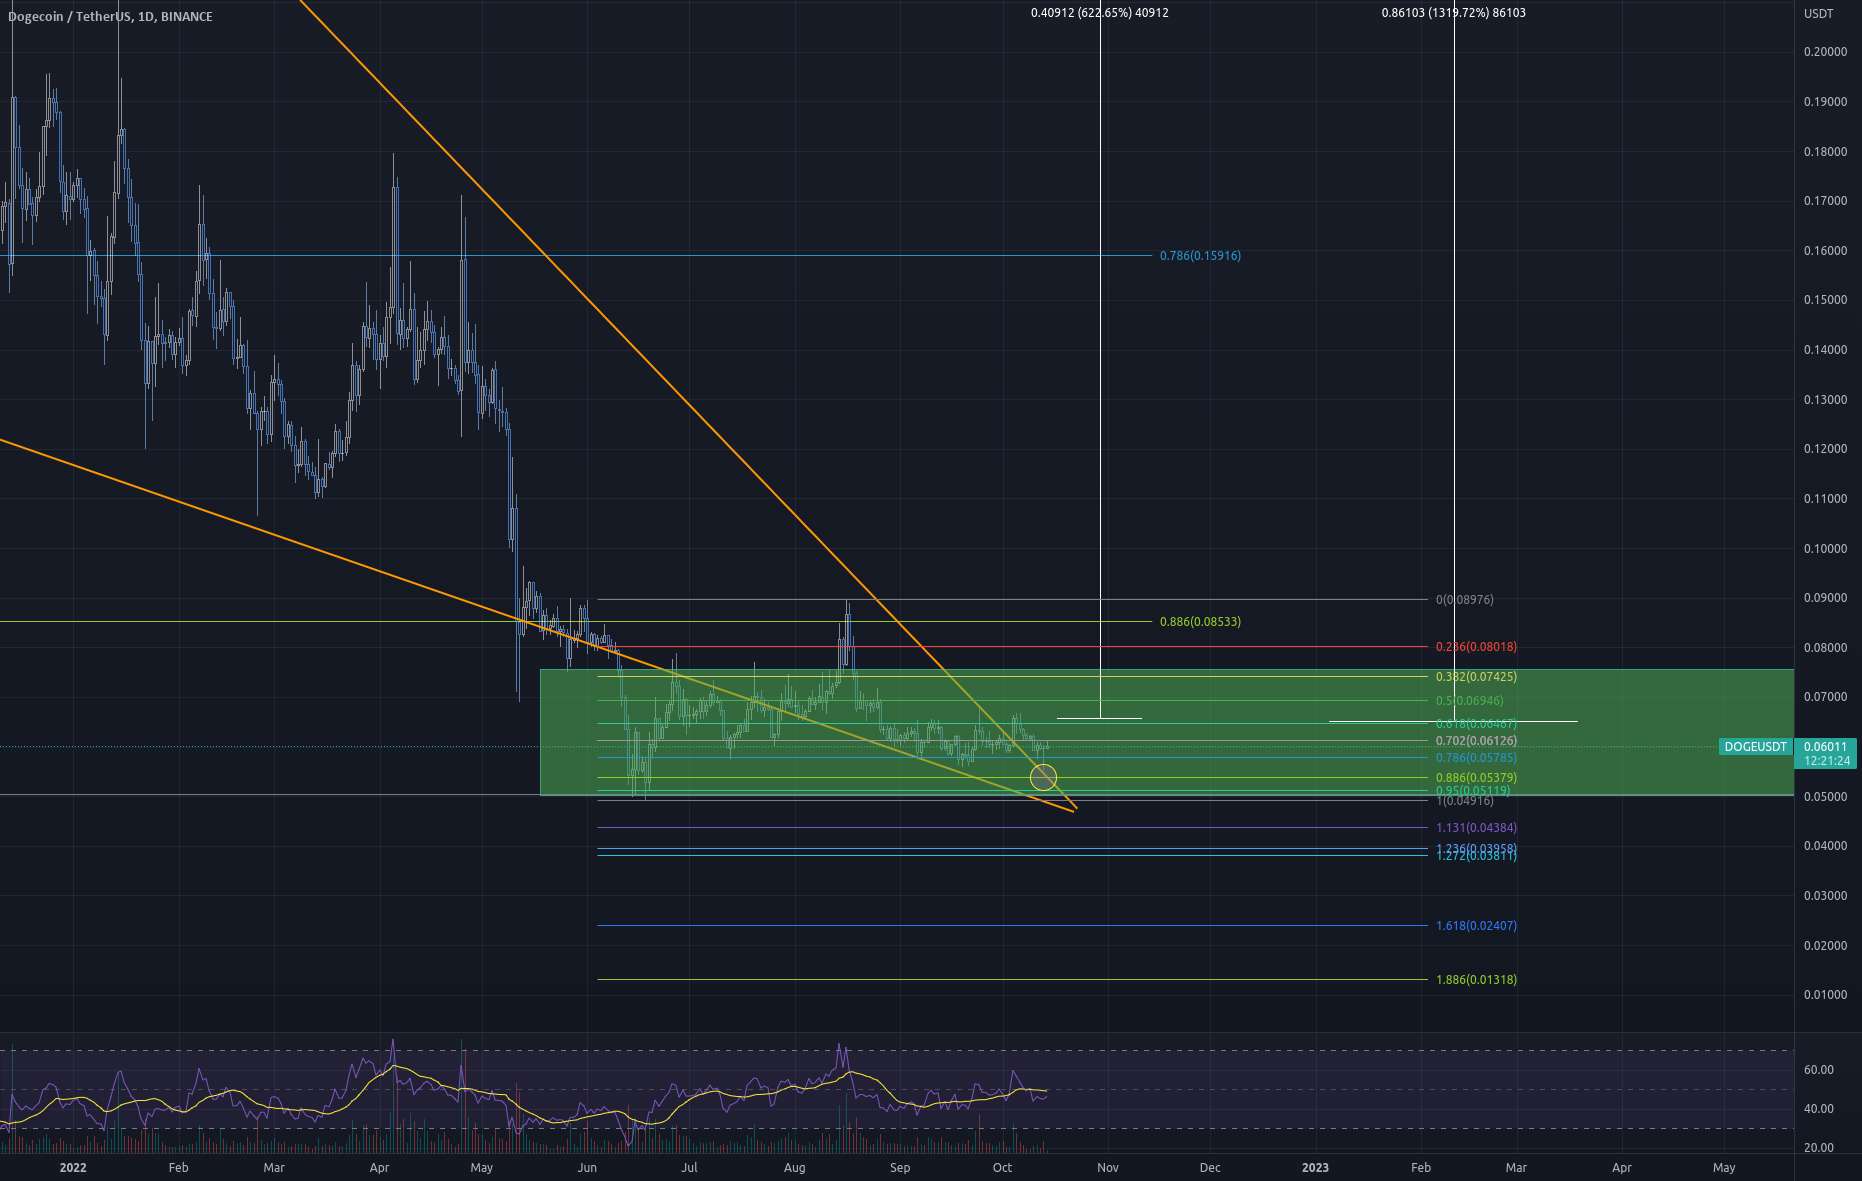
Task: Select the 622.65% price range measurement label
Action: coord(1099,13)
